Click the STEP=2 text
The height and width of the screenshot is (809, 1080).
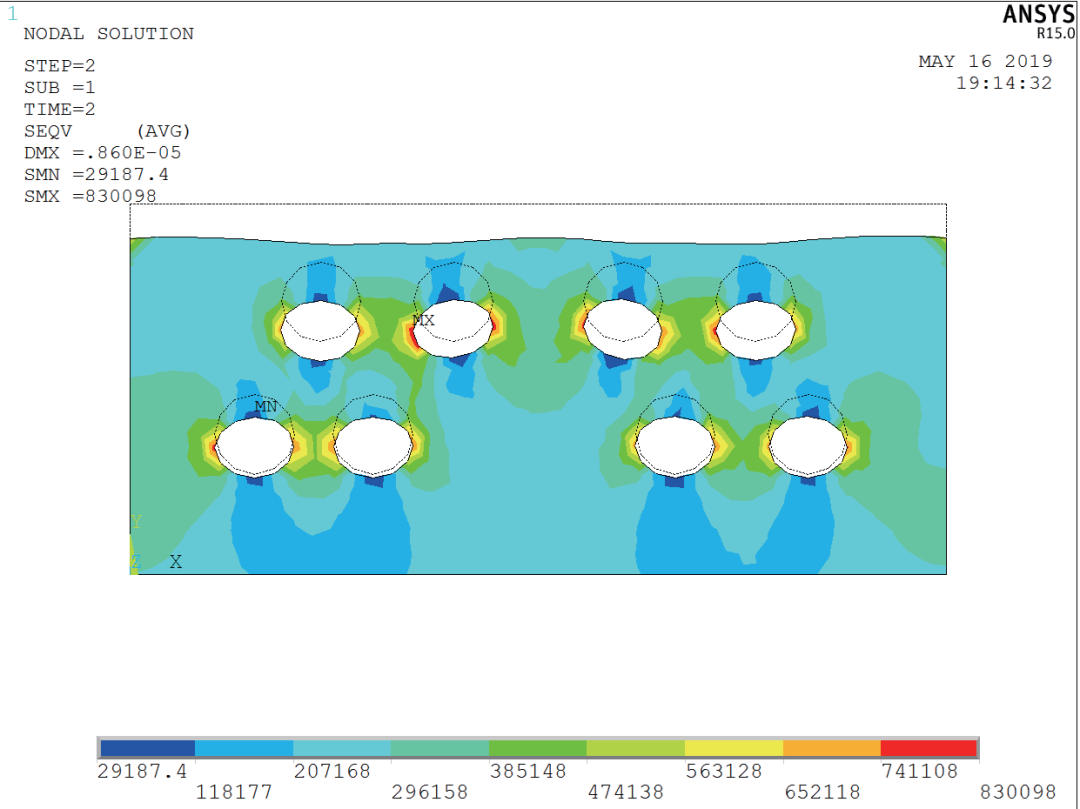(60, 66)
